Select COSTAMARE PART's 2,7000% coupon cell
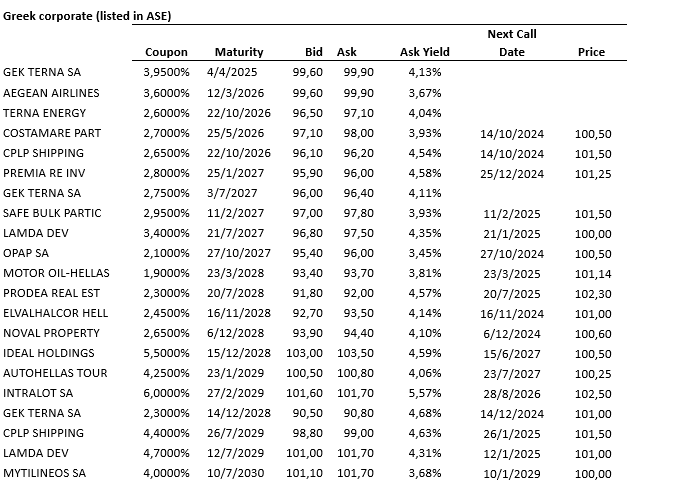Image resolution: width=680 pixels, height=485 pixels. tap(166, 133)
